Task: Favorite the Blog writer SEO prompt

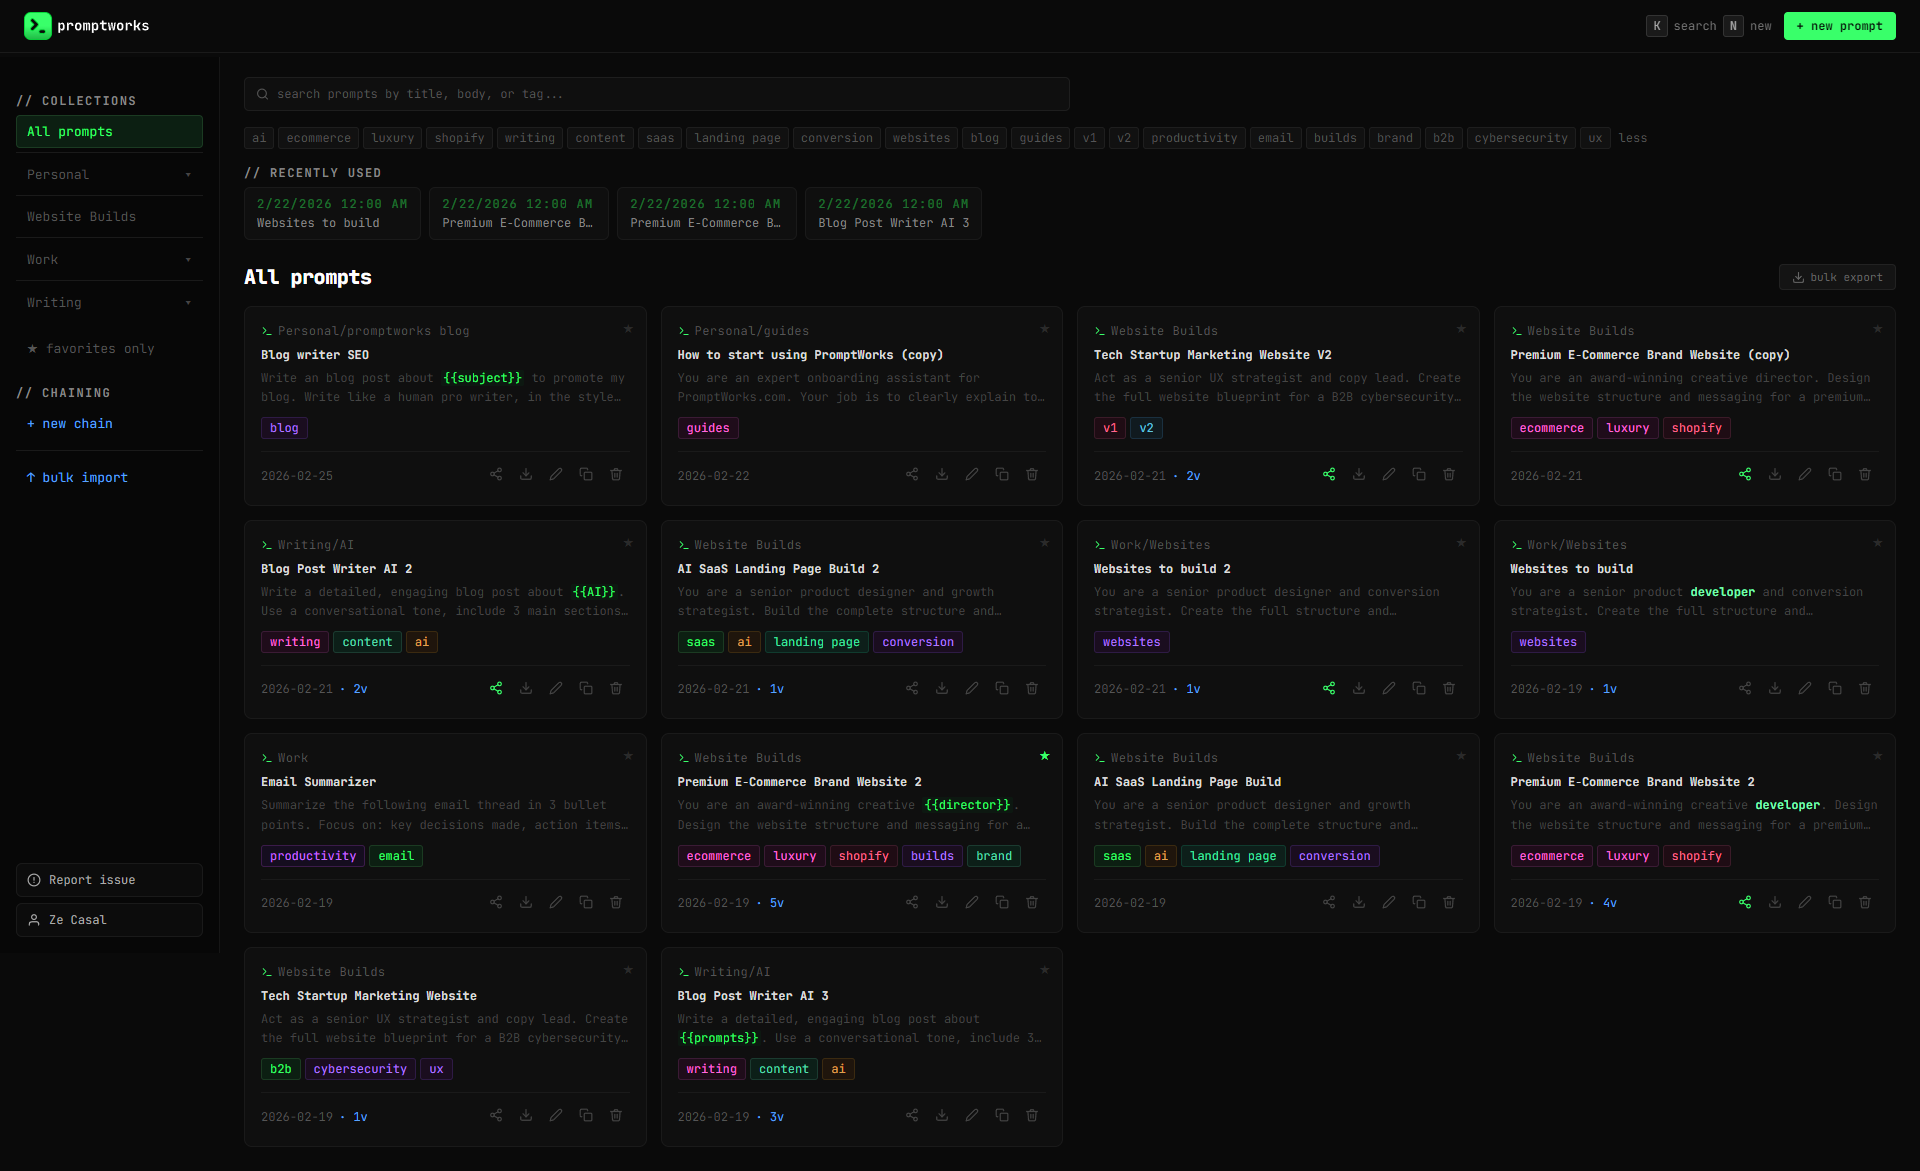Action: pyautogui.click(x=628, y=329)
